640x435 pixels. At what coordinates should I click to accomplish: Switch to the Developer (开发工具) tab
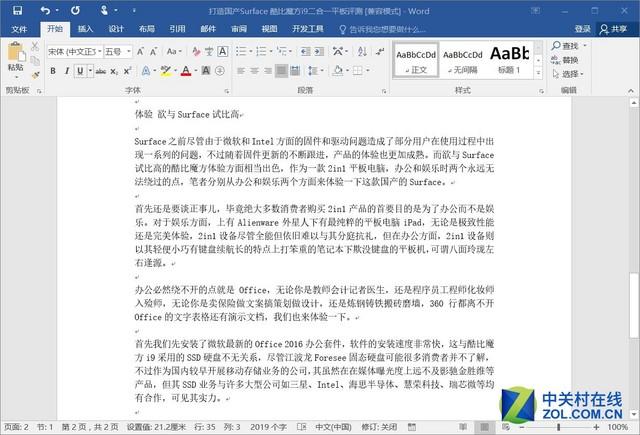coord(308,29)
